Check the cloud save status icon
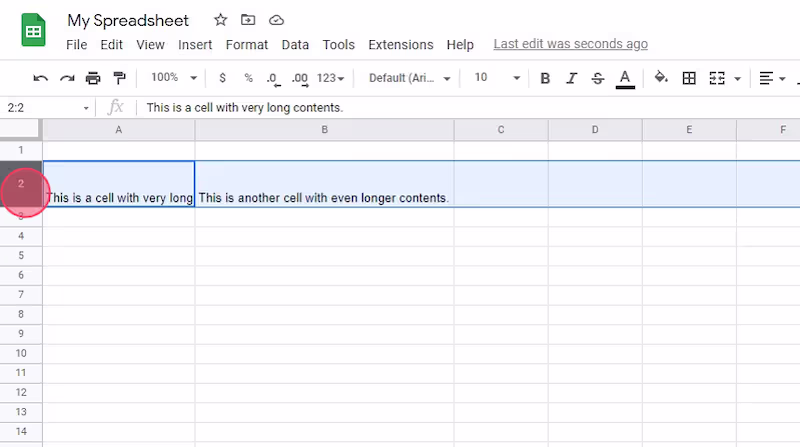Viewport: 800px width, 447px height. tap(276, 20)
